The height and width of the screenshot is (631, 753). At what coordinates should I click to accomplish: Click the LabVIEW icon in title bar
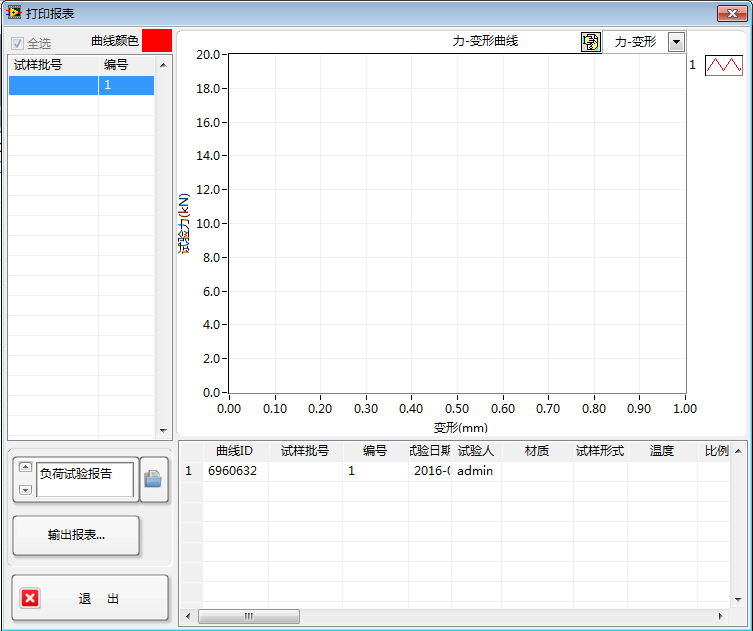pyautogui.click(x=14, y=13)
